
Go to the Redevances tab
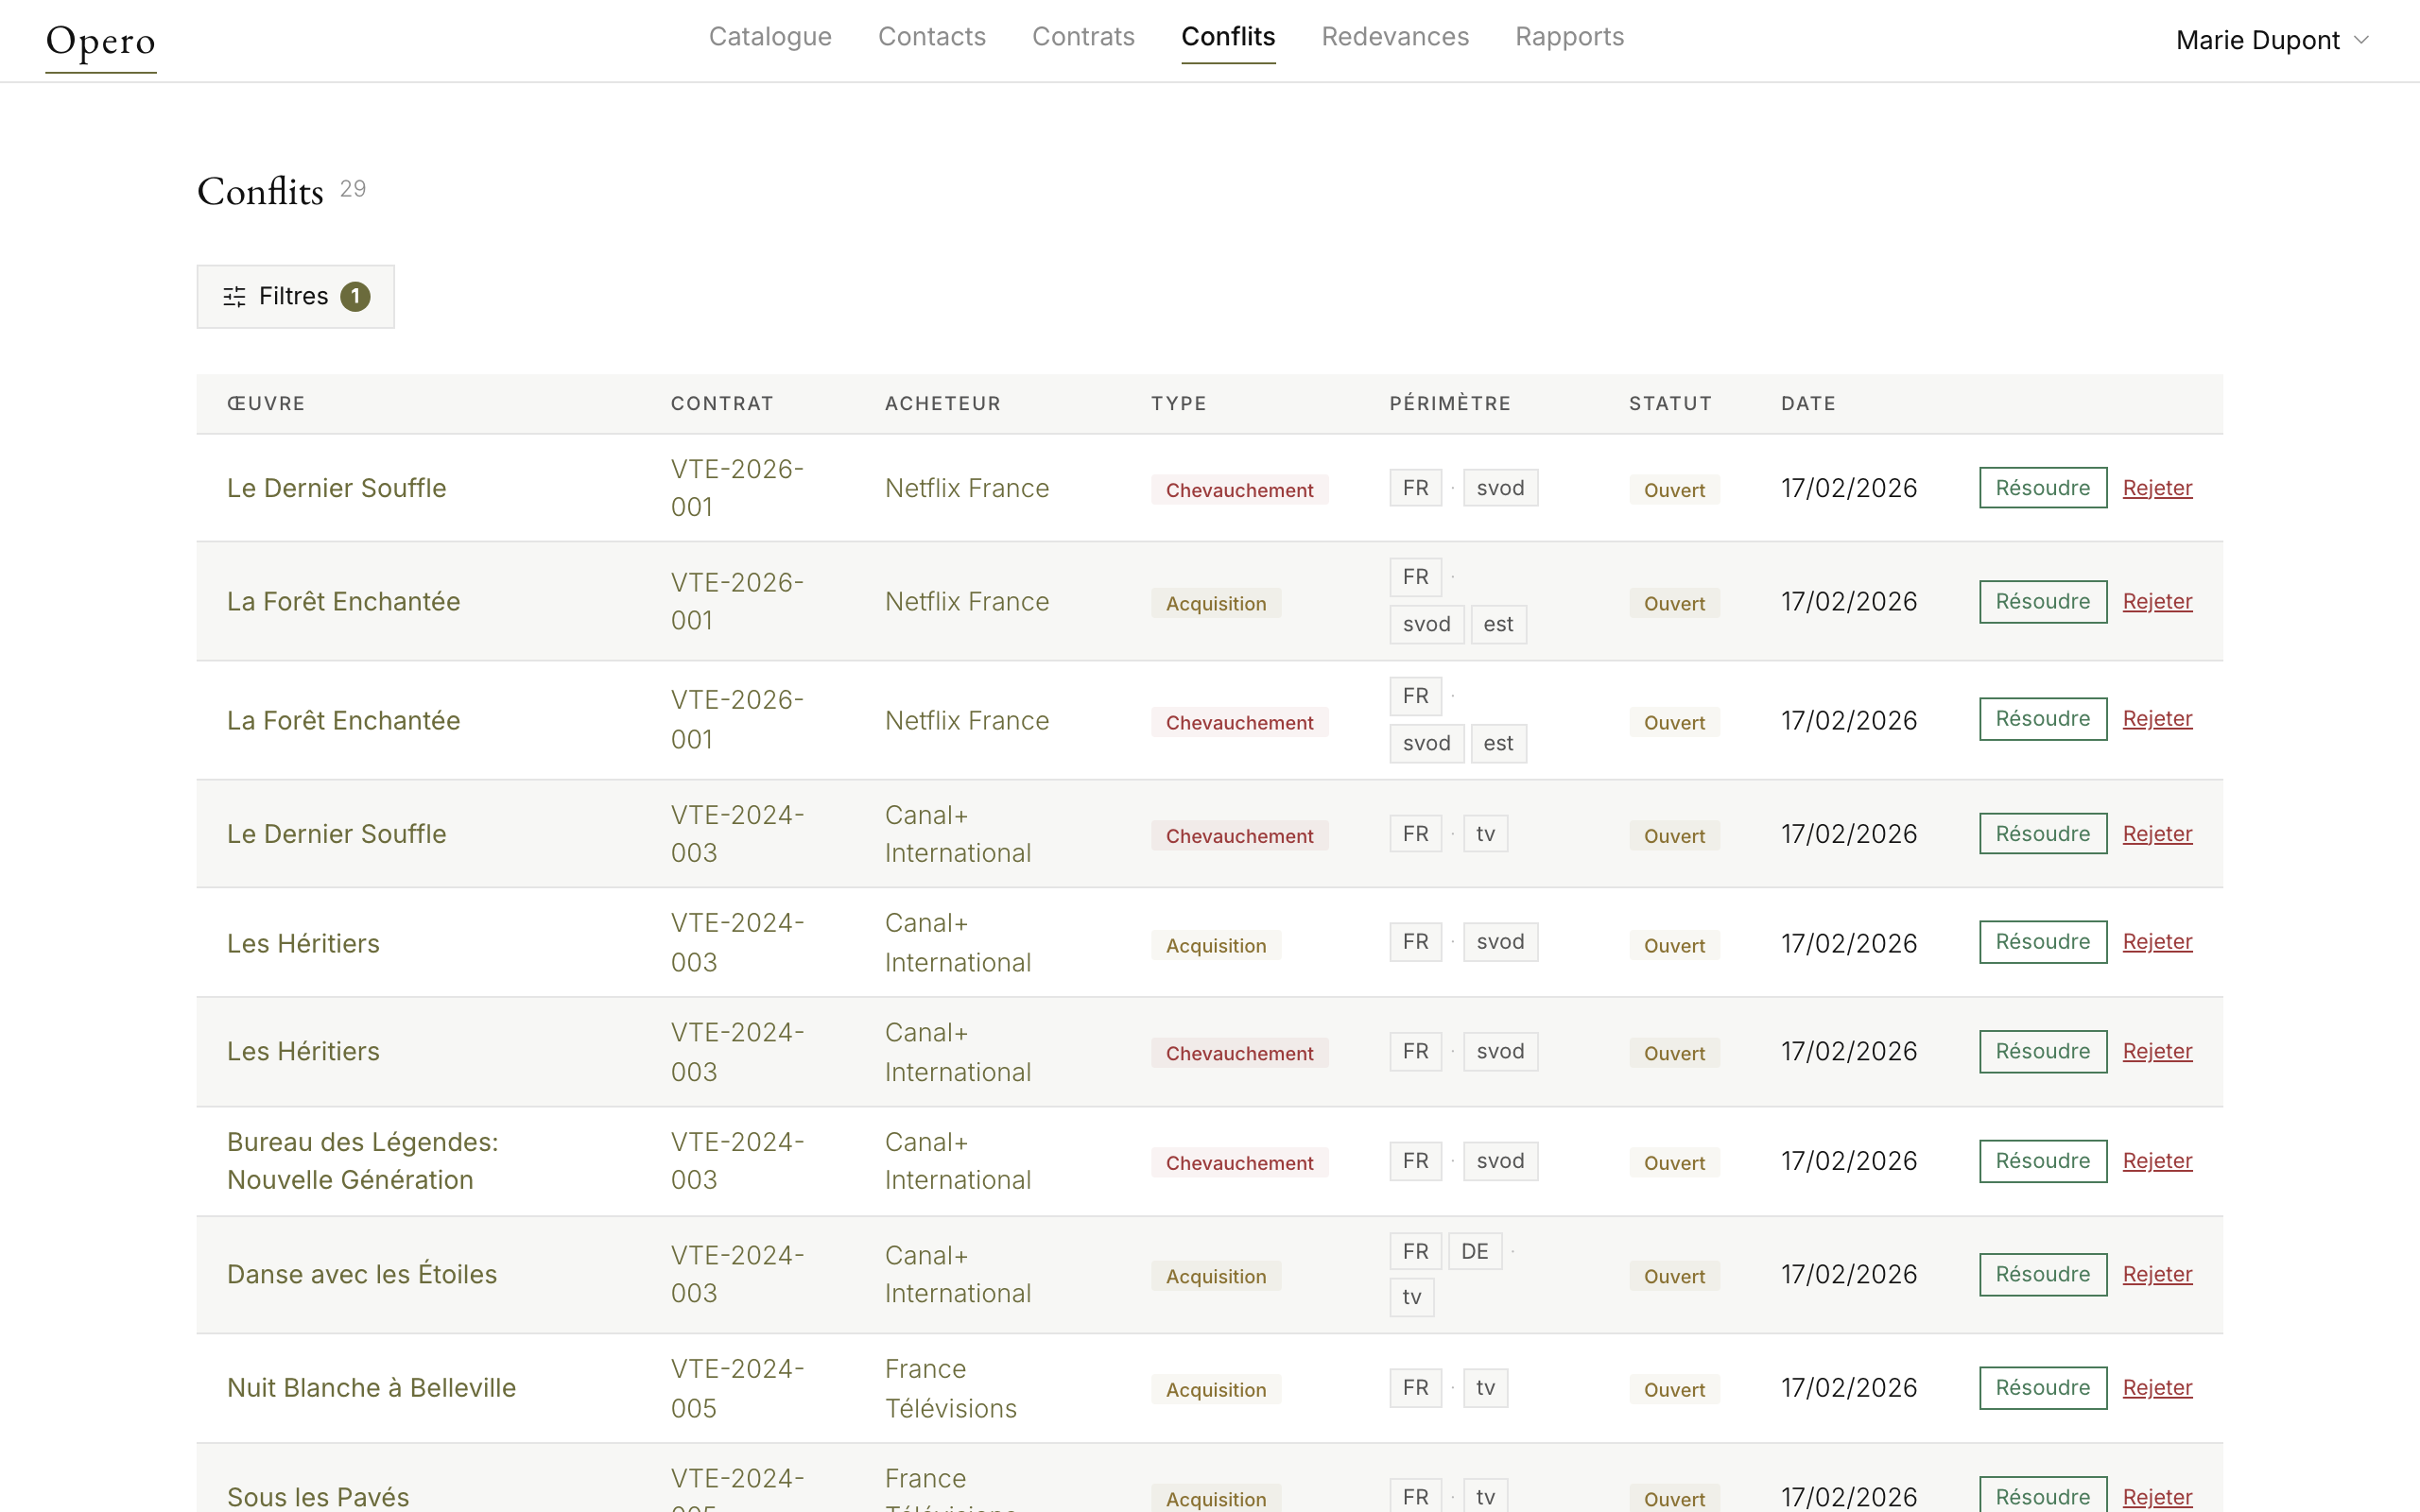coord(1394,37)
